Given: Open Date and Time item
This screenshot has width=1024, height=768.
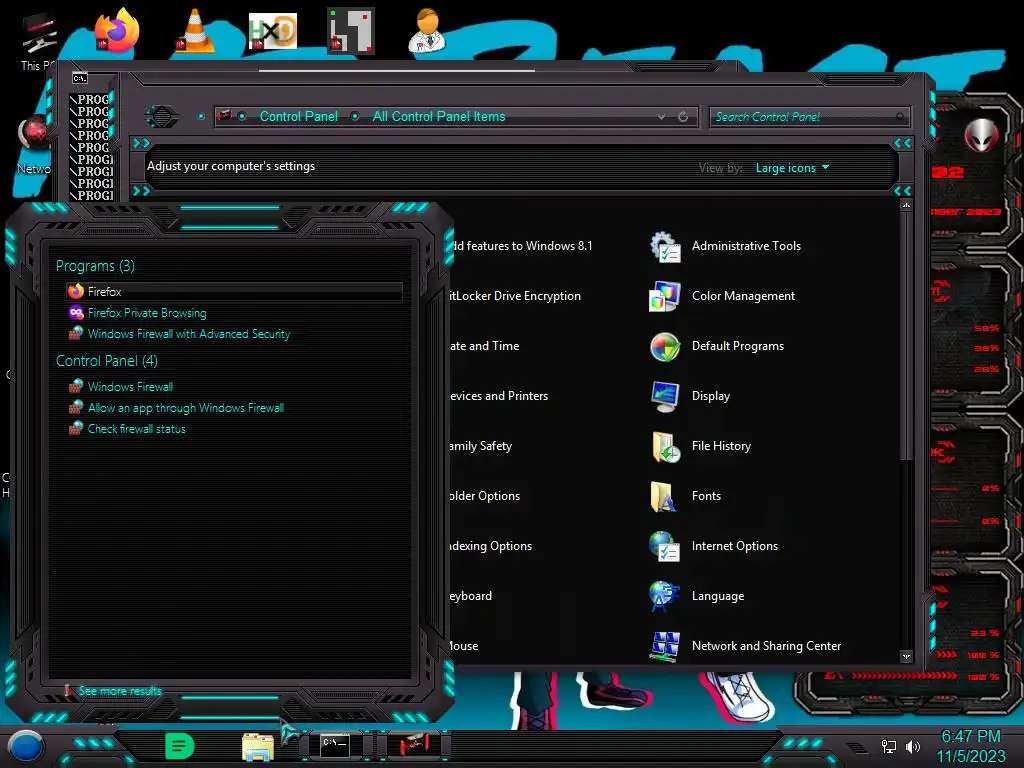Looking at the screenshot, I should point(485,346).
